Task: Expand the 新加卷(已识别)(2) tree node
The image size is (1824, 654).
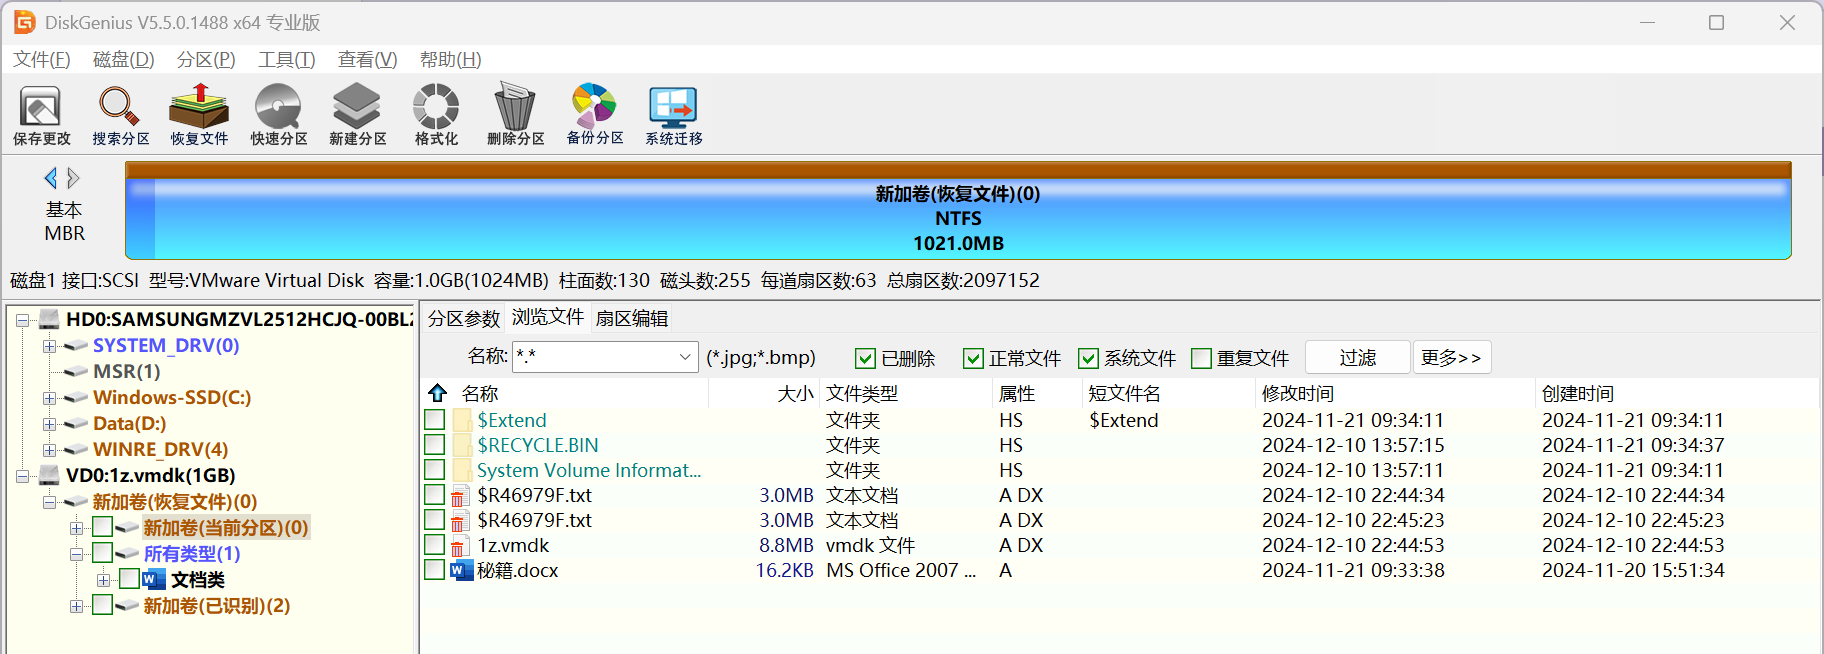Action: point(76,606)
